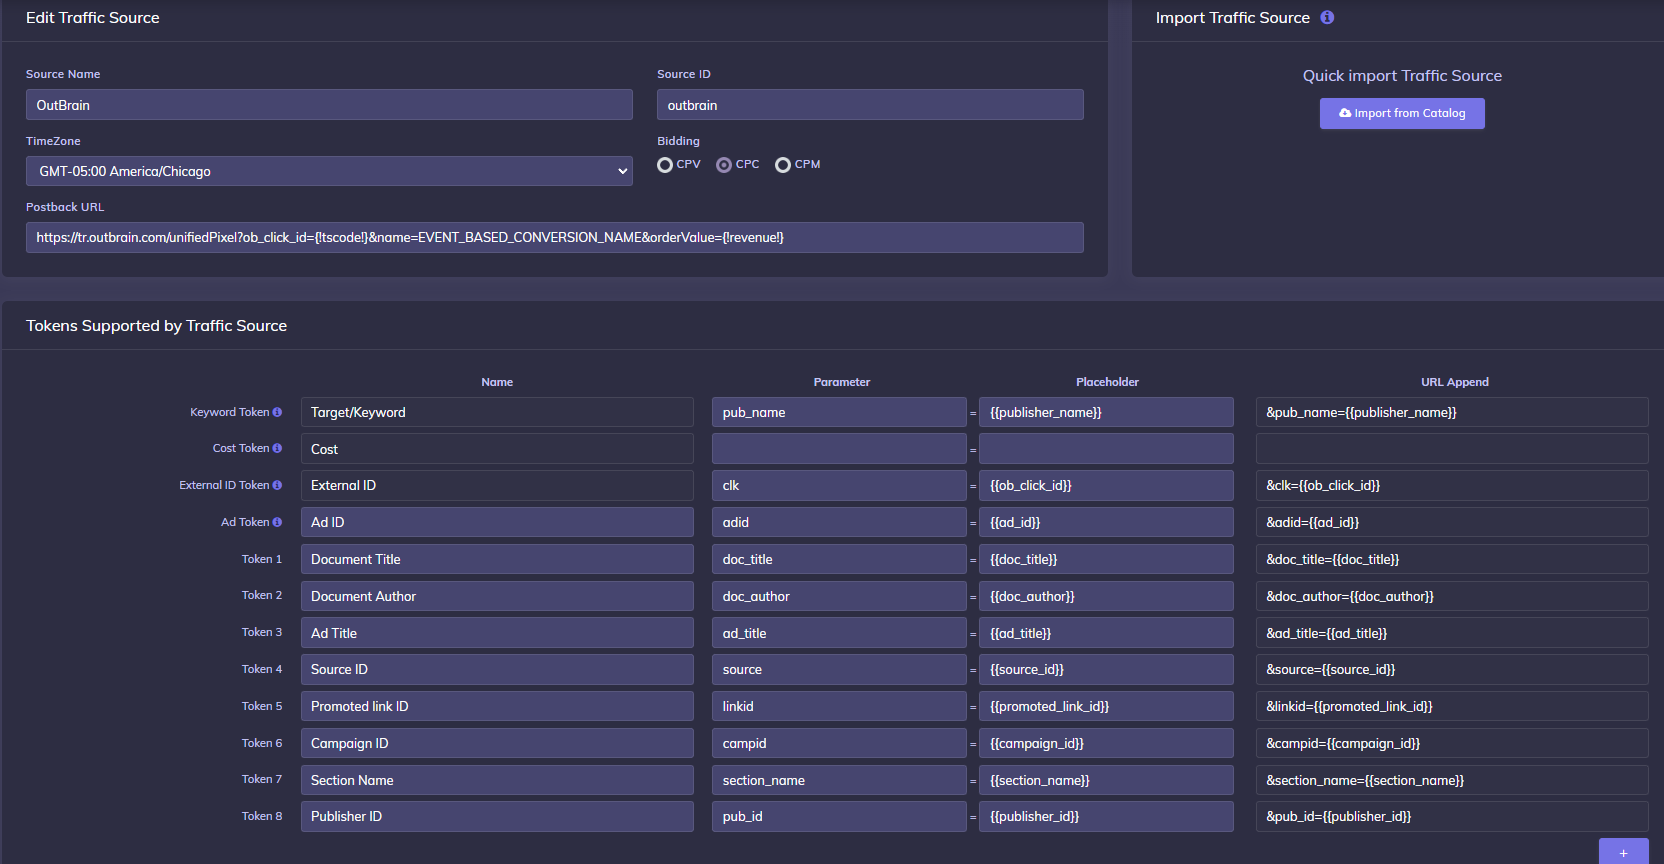Add a new token row with plus button
This screenshot has height=864, width=1664.
point(1623,852)
